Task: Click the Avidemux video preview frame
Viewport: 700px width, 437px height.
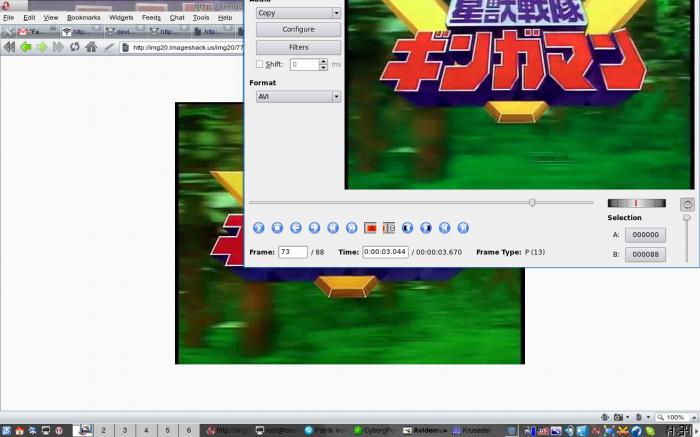Action: (519, 94)
